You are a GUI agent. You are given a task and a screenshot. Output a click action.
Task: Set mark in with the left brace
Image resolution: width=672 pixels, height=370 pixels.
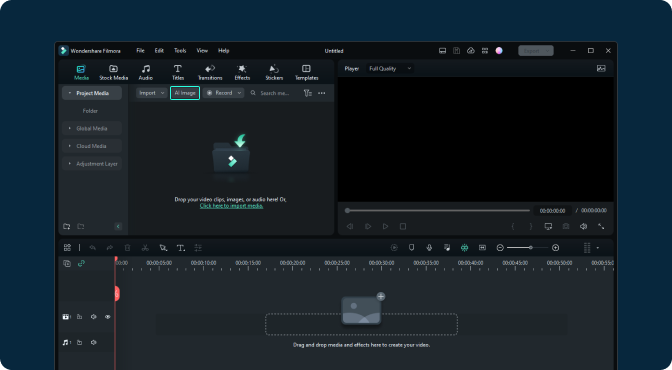click(513, 226)
